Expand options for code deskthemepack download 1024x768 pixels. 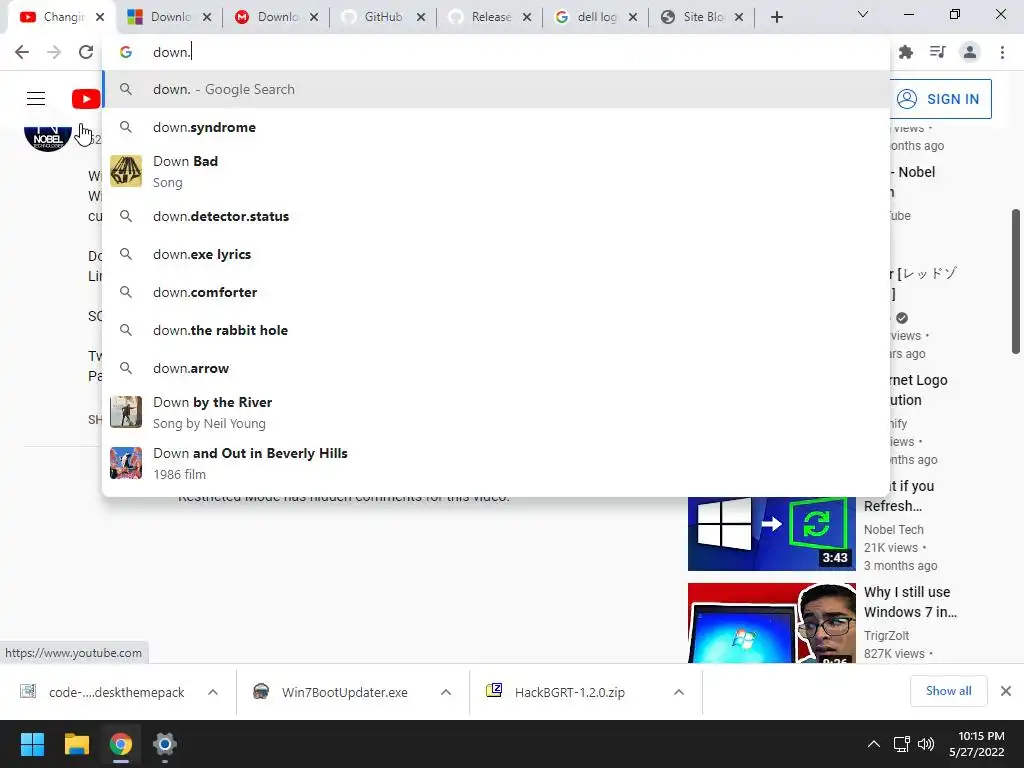tap(213, 692)
